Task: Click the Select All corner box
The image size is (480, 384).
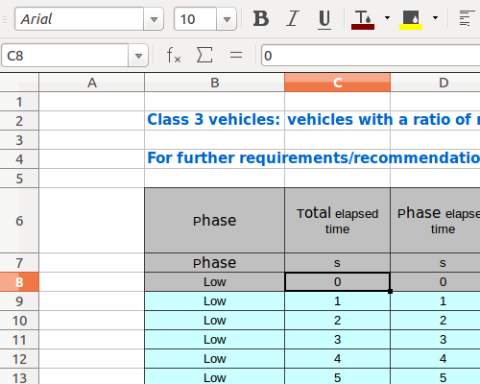Action: 19,82
